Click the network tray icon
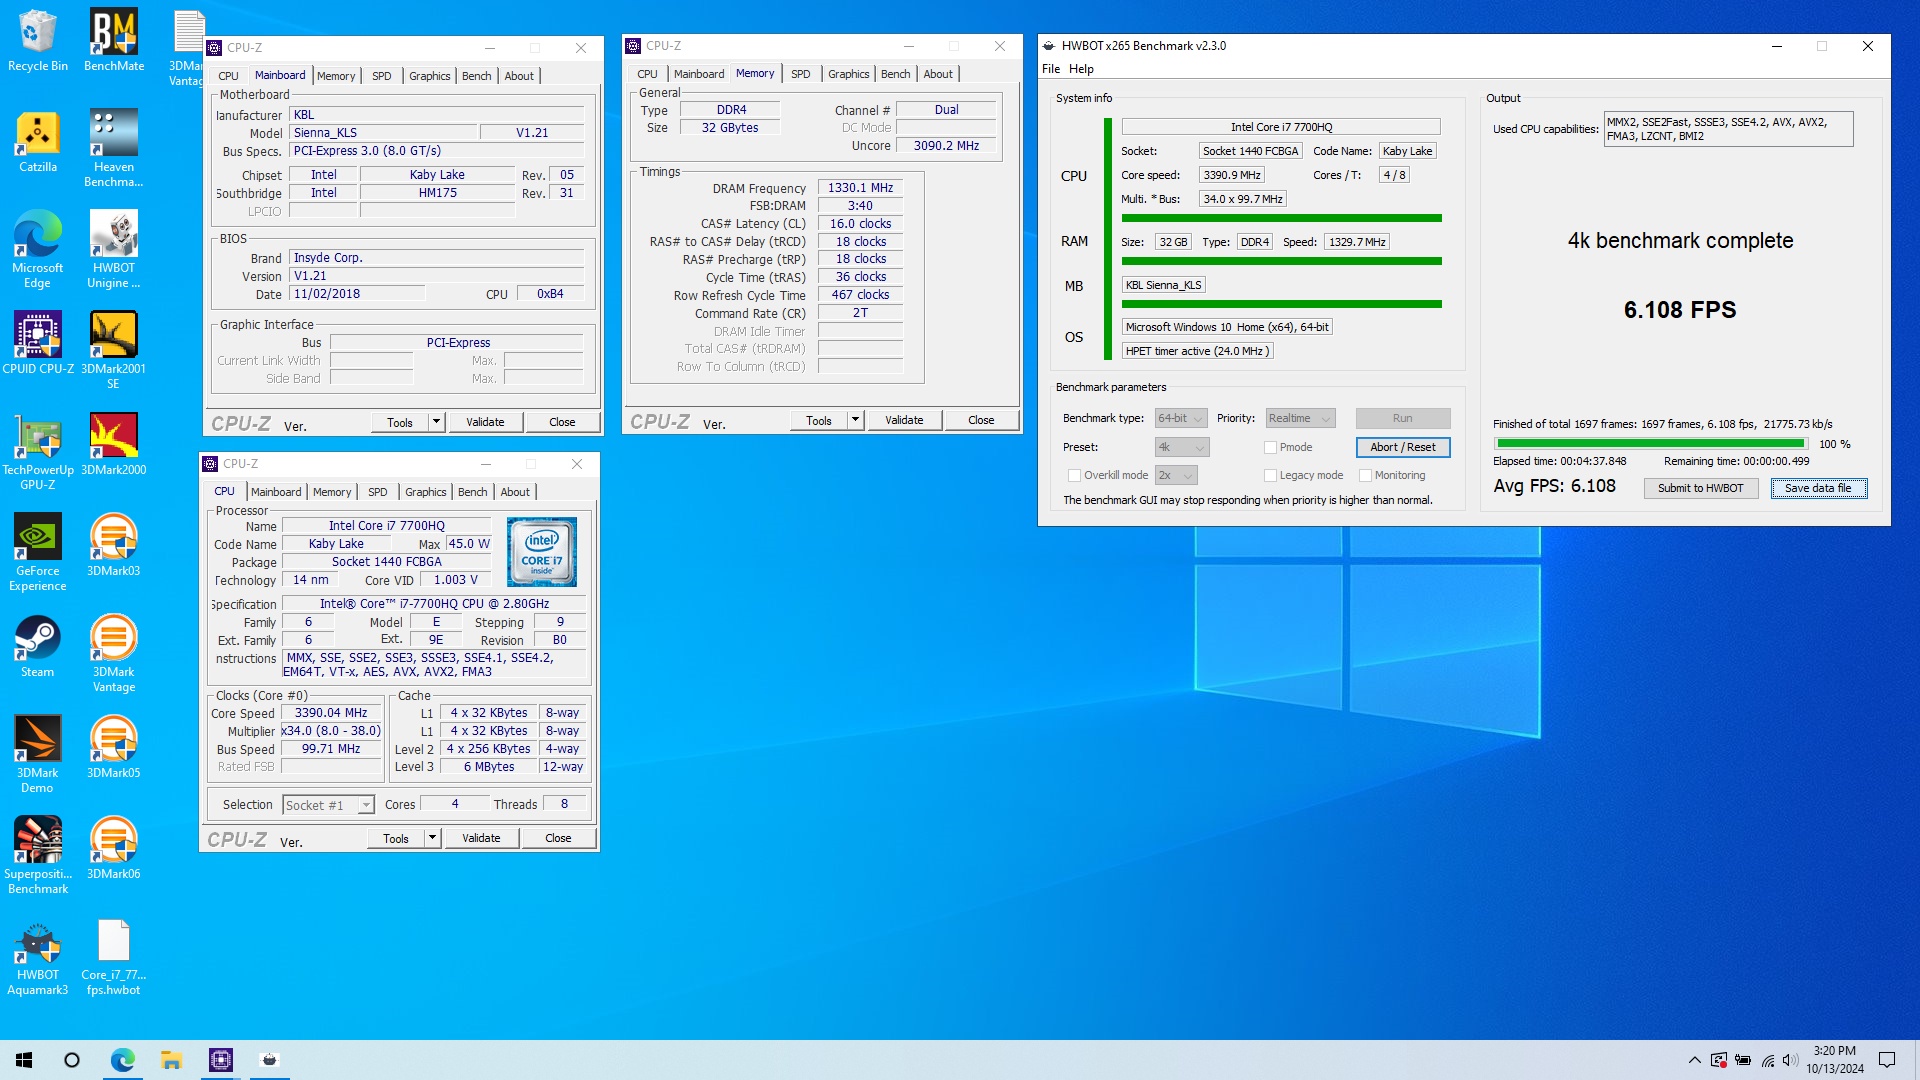The height and width of the screenshot is (1080, 1920). pos(1767,1060)
